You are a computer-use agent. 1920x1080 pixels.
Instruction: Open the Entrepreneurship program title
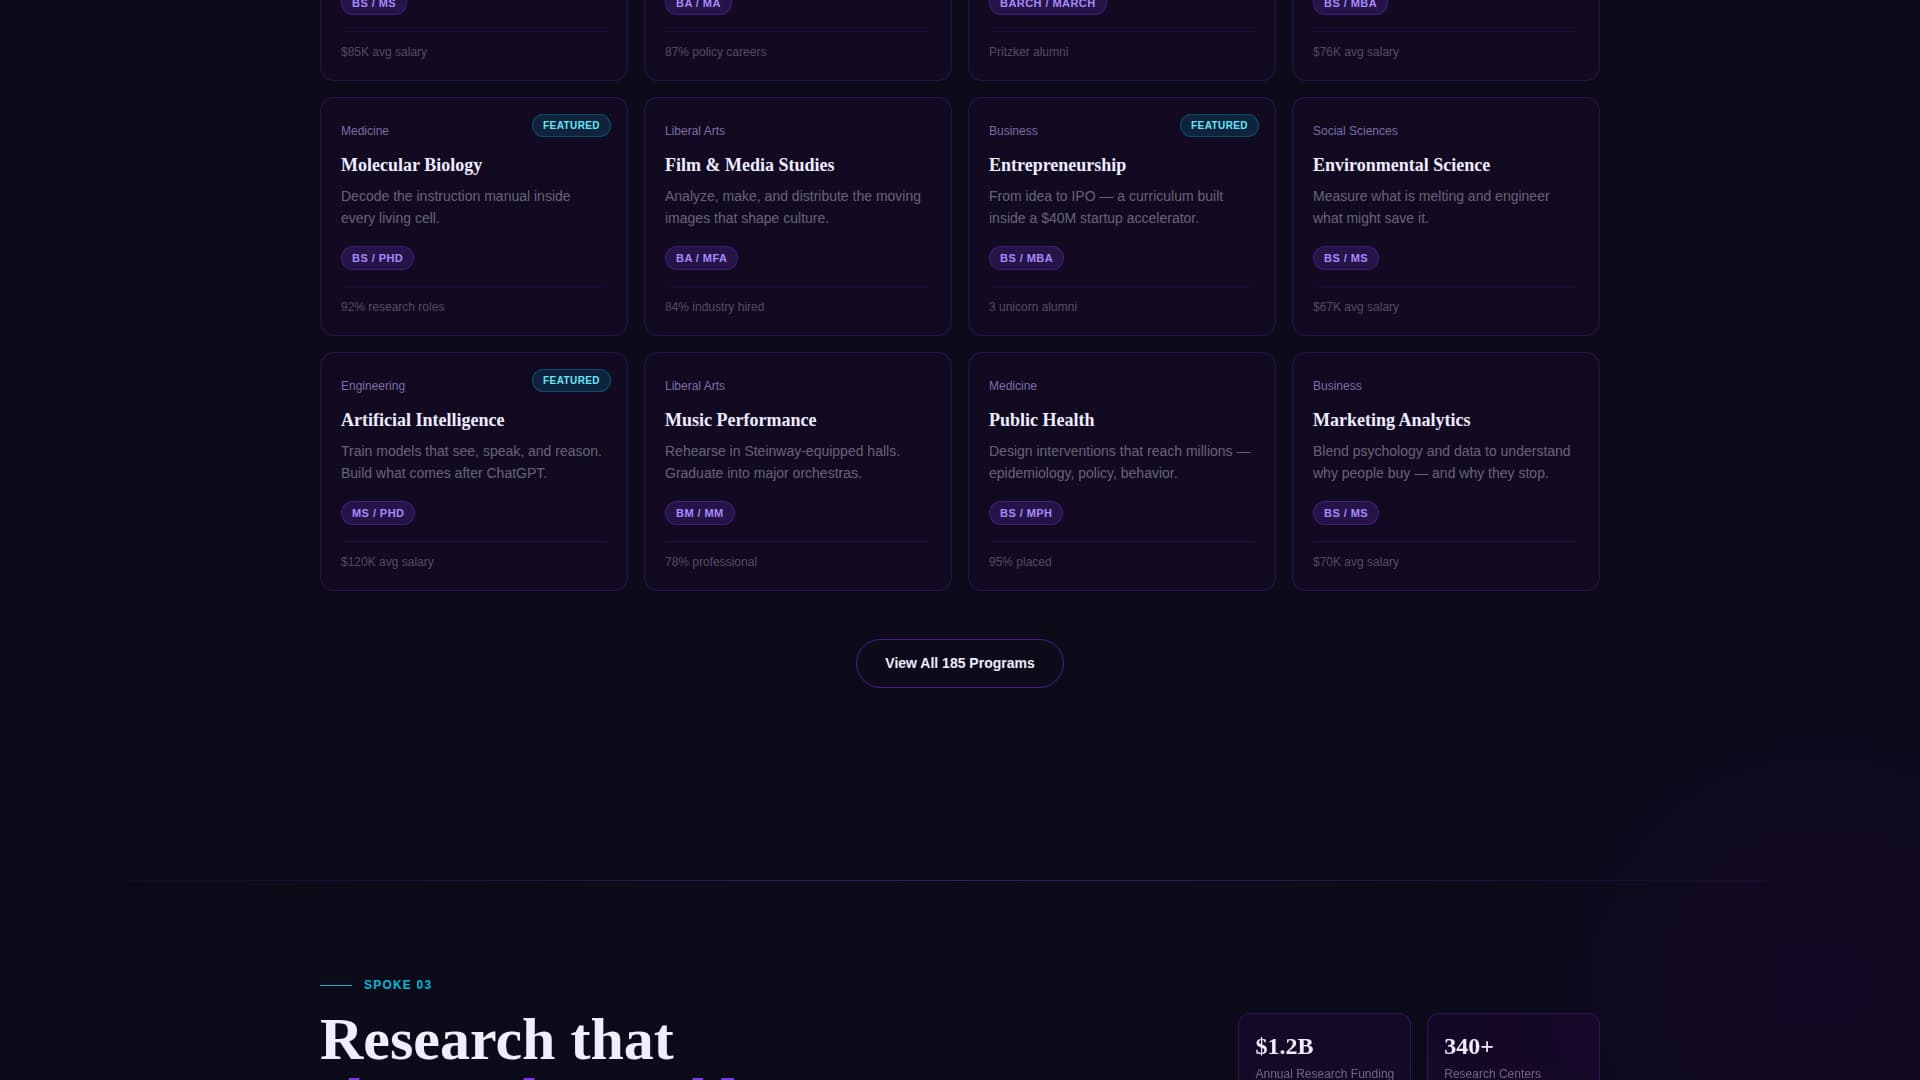[x=1057, y=165]
